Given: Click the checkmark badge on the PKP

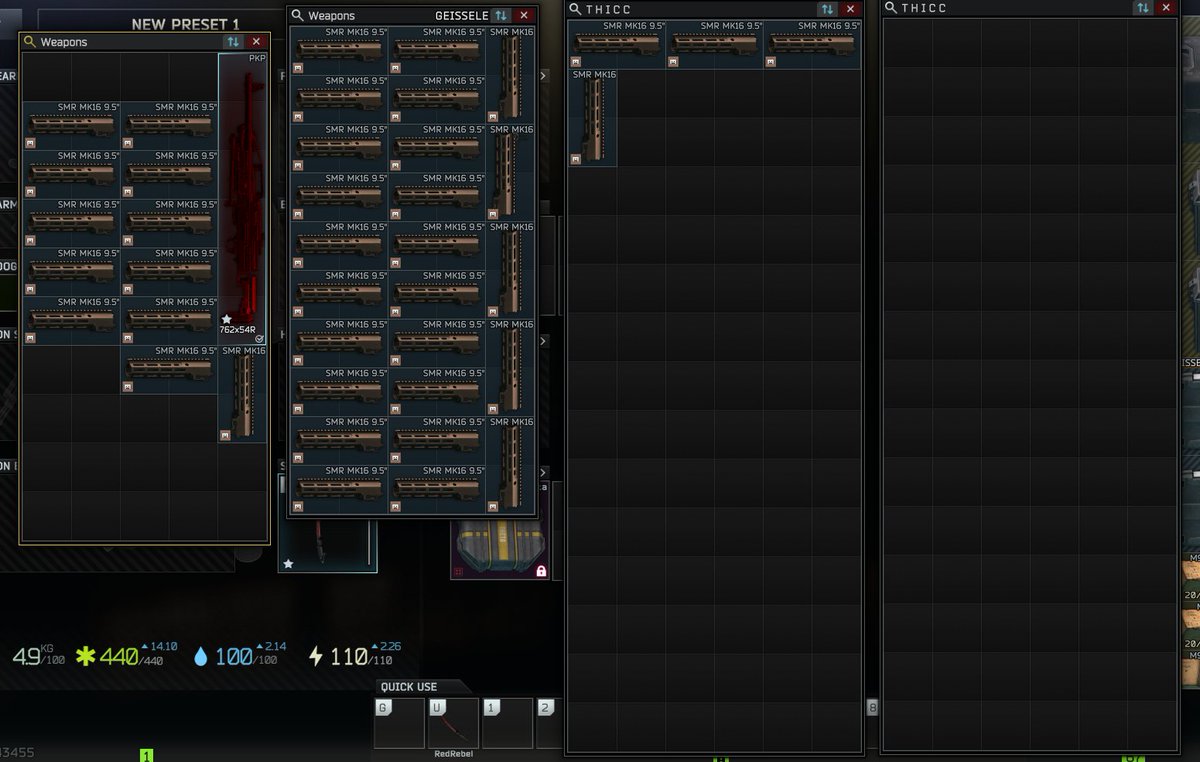Looking at the screenshot, I should (x=259, y=338).
